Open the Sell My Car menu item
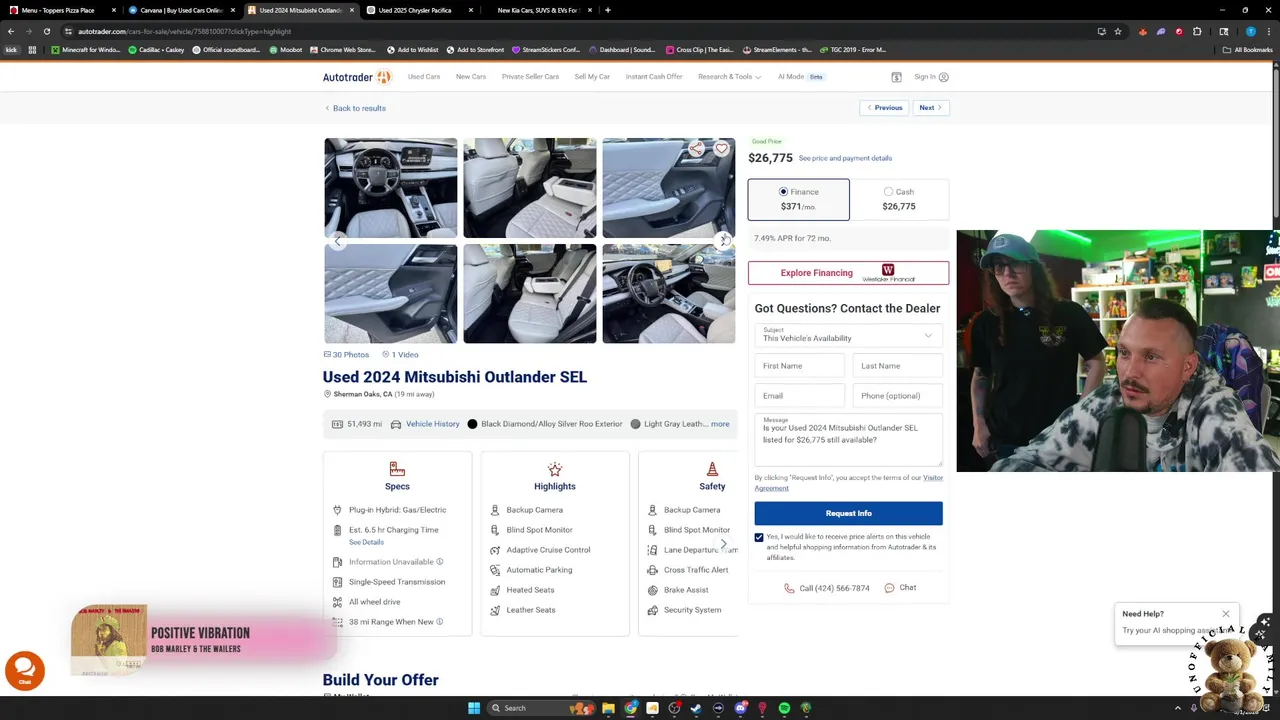 click(592, 77)
